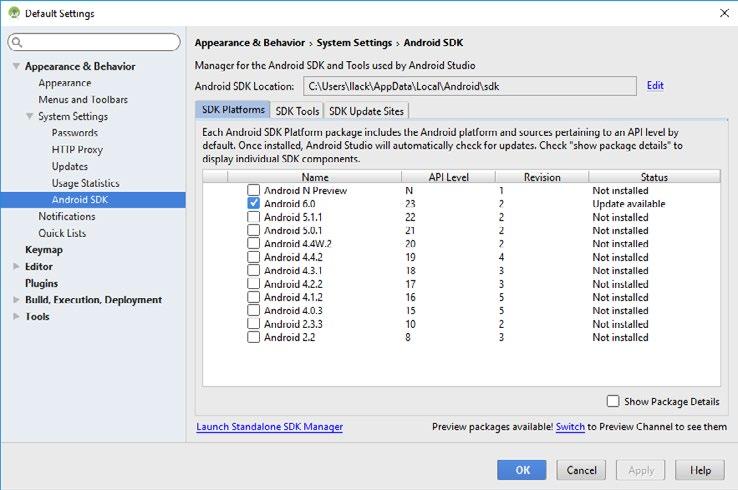This screenshot has height=490, width=738.
Task: Expand the Tools settings section
Action: point(16,317)
